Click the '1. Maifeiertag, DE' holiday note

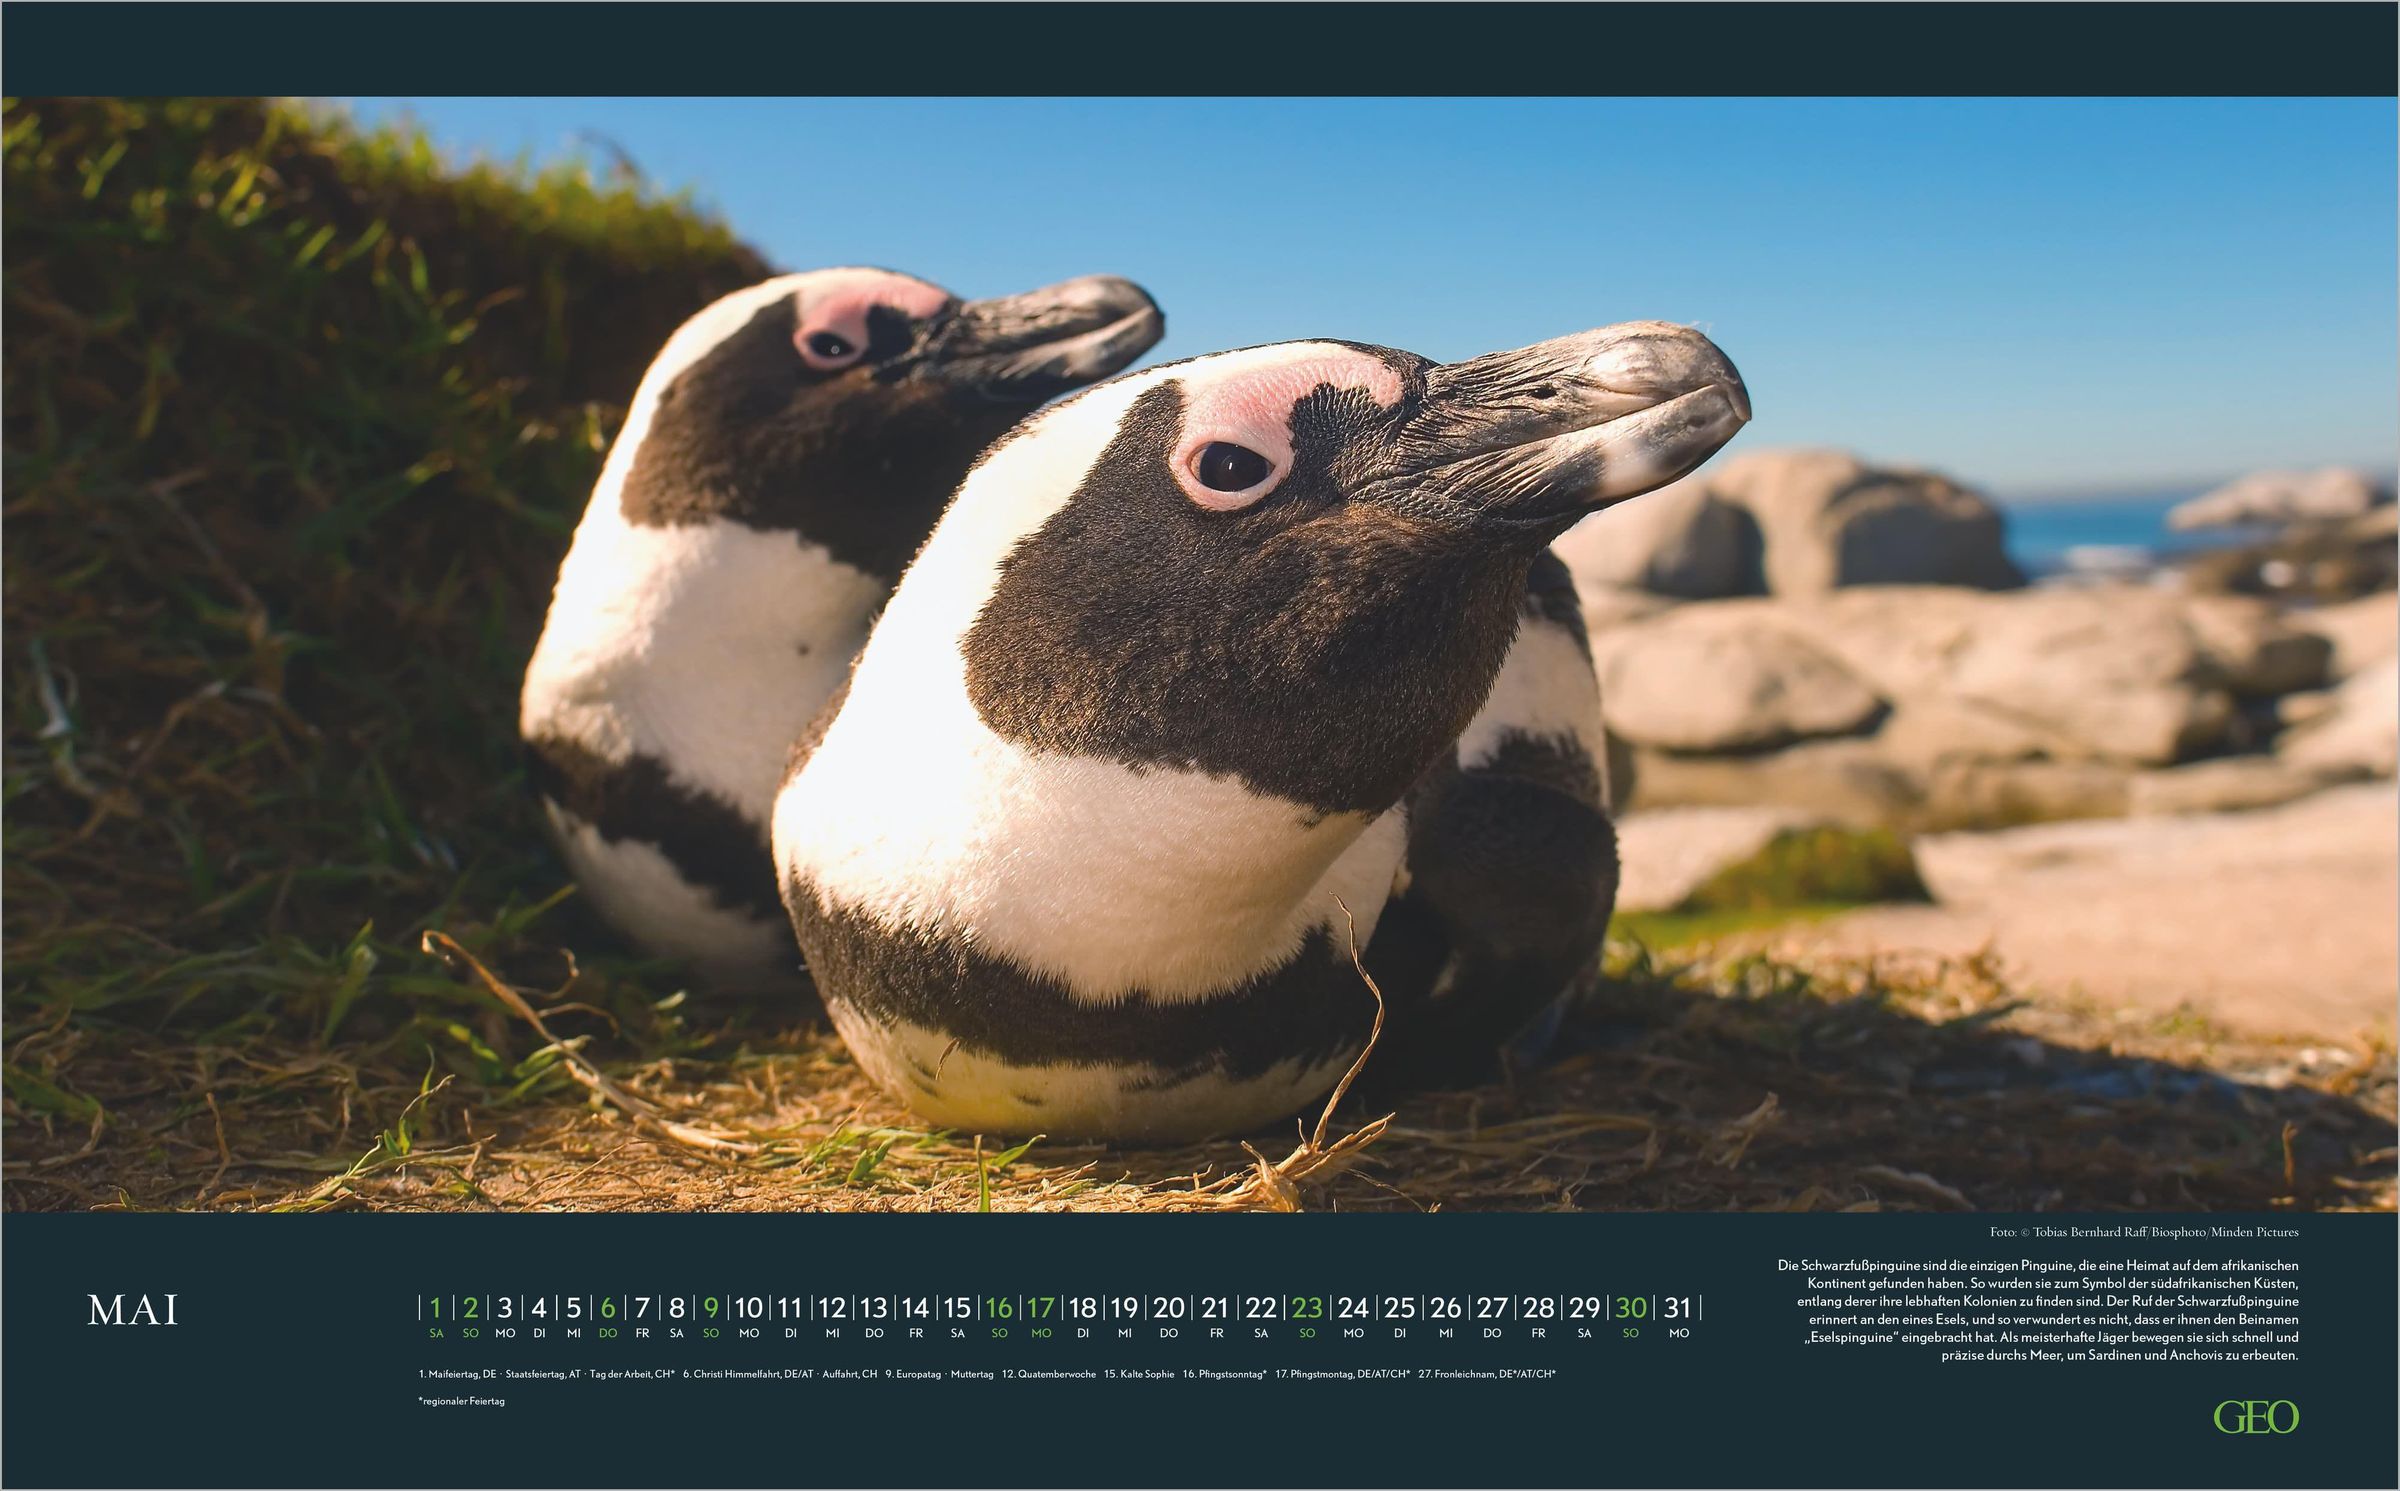tap(457, 1374)
